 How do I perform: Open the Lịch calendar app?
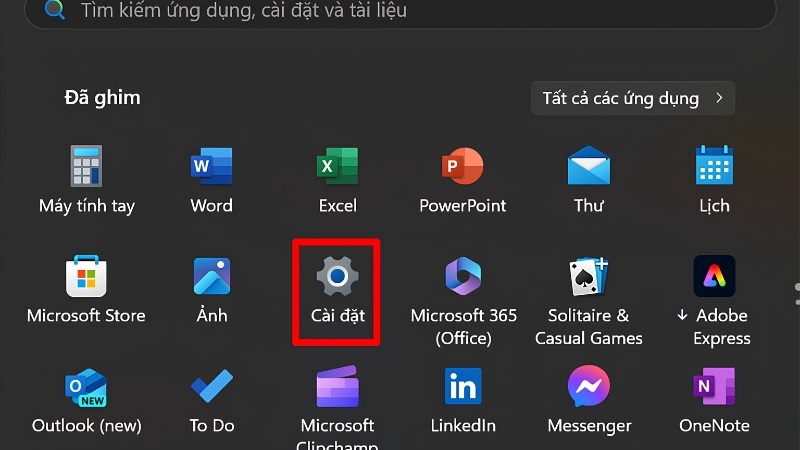tap(714, 180)
